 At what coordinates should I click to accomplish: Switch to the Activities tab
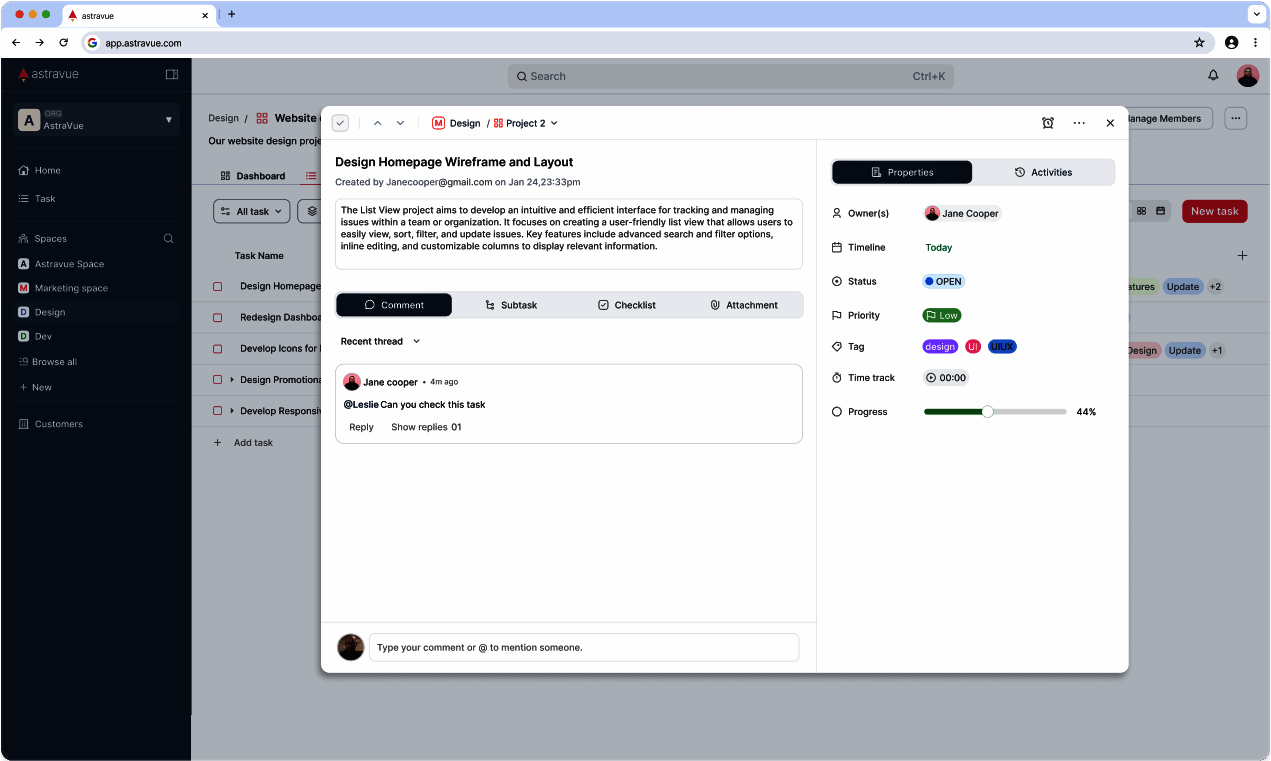(1043, 172)
